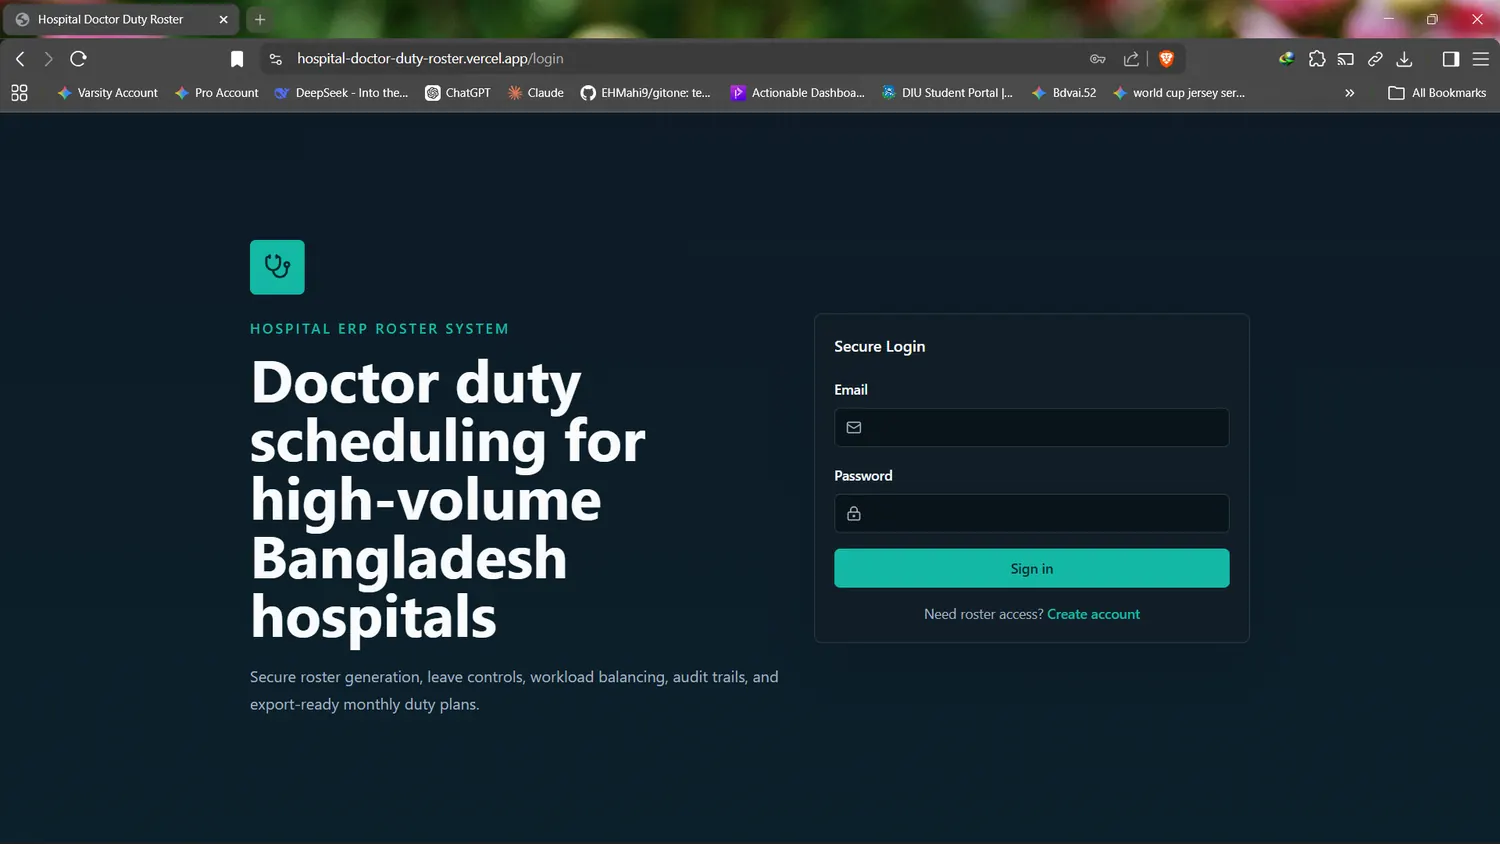Screen dimensions: 1500x844
Task: Click the padlock icon in Password field
Action: tap(854, 513)
